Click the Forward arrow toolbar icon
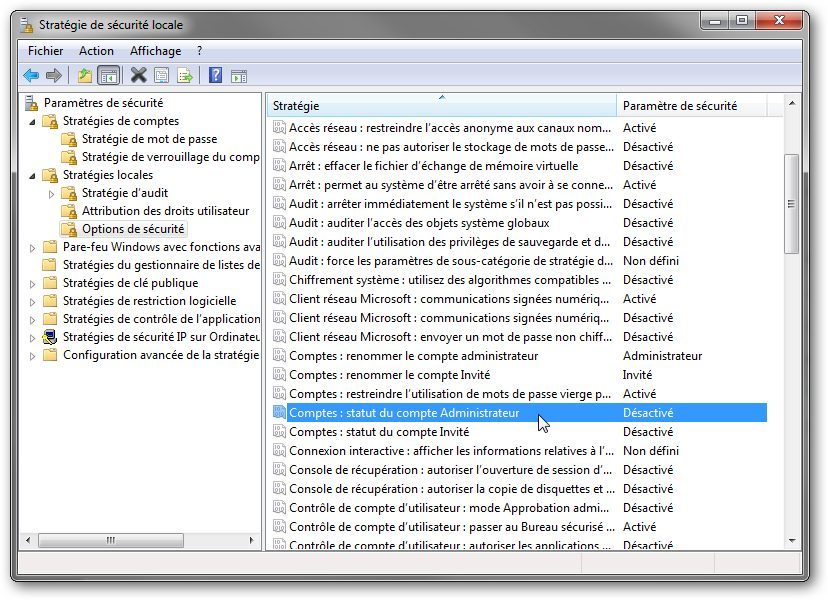 point(54,75)
